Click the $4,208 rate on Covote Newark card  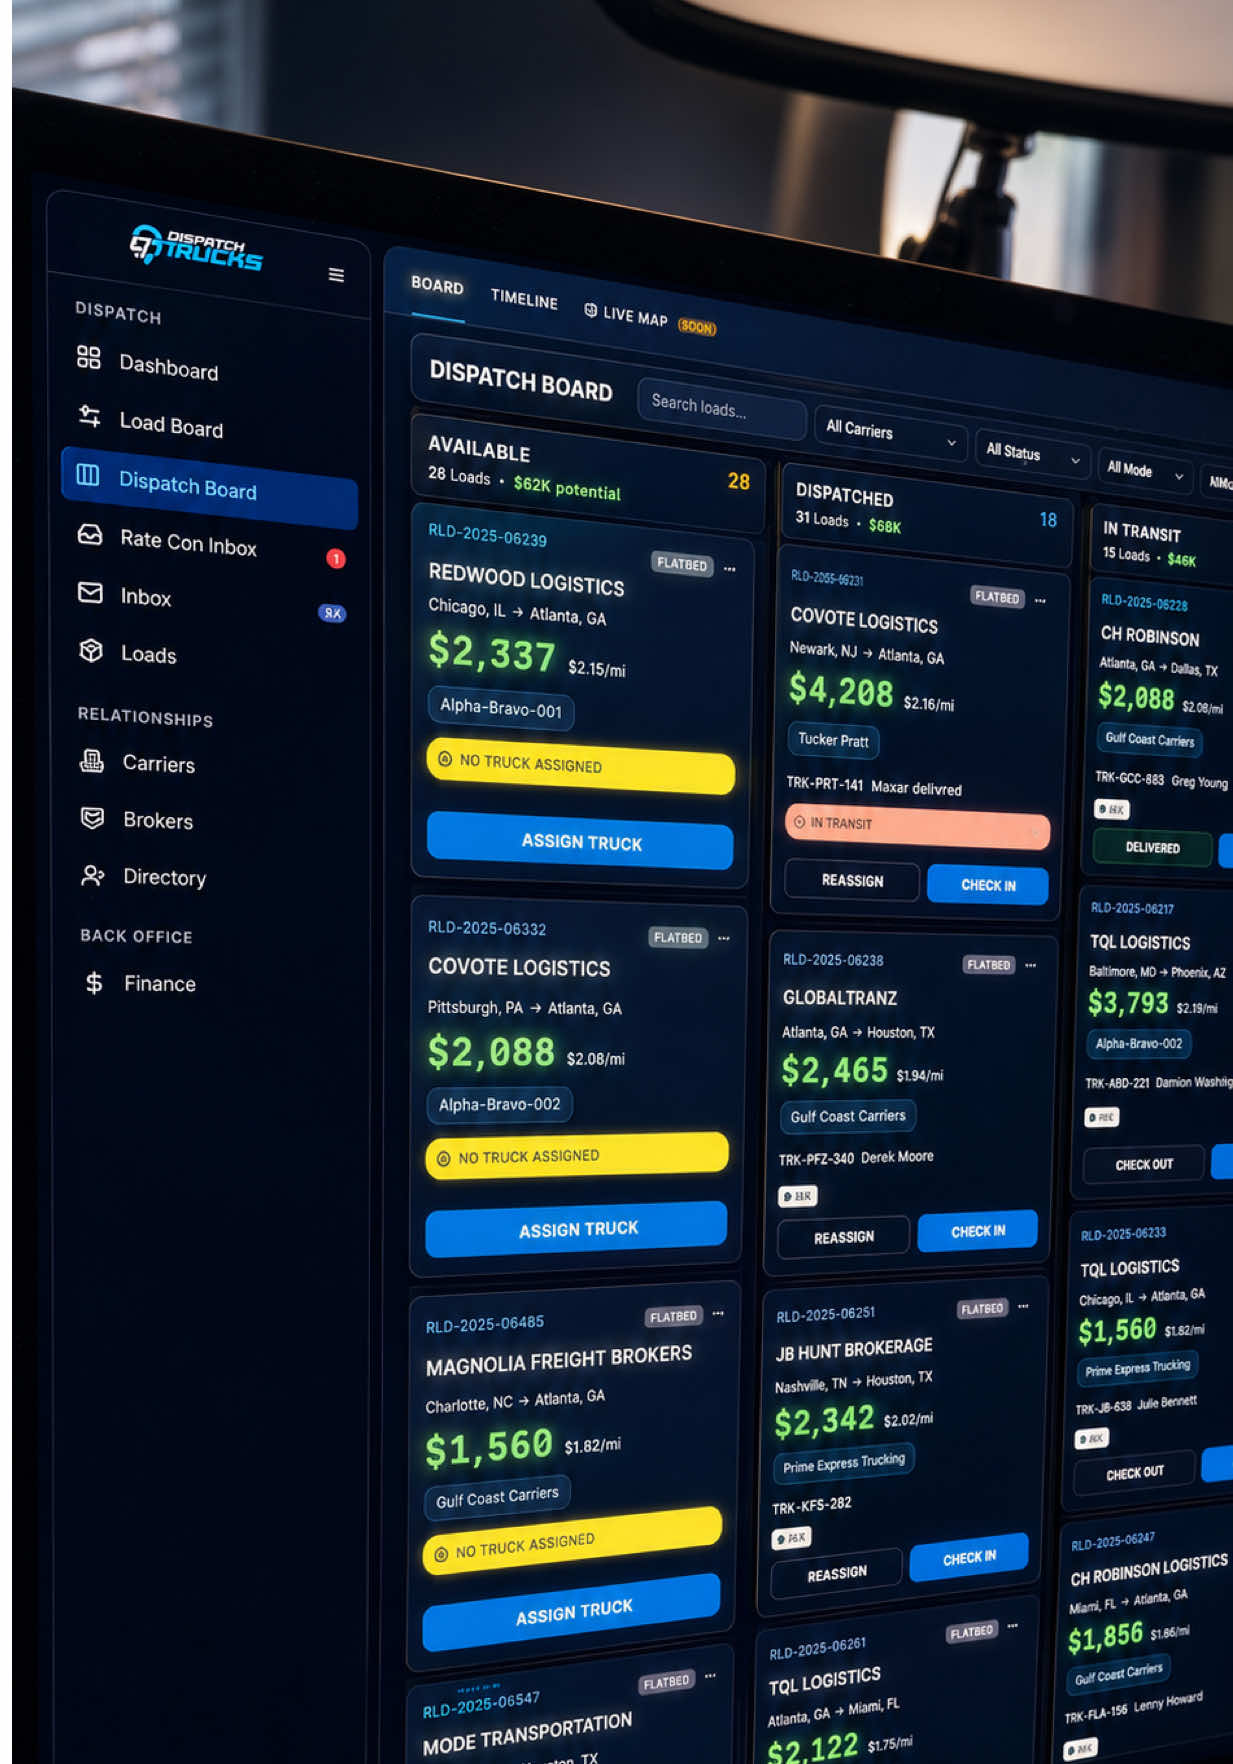point(840,690)
